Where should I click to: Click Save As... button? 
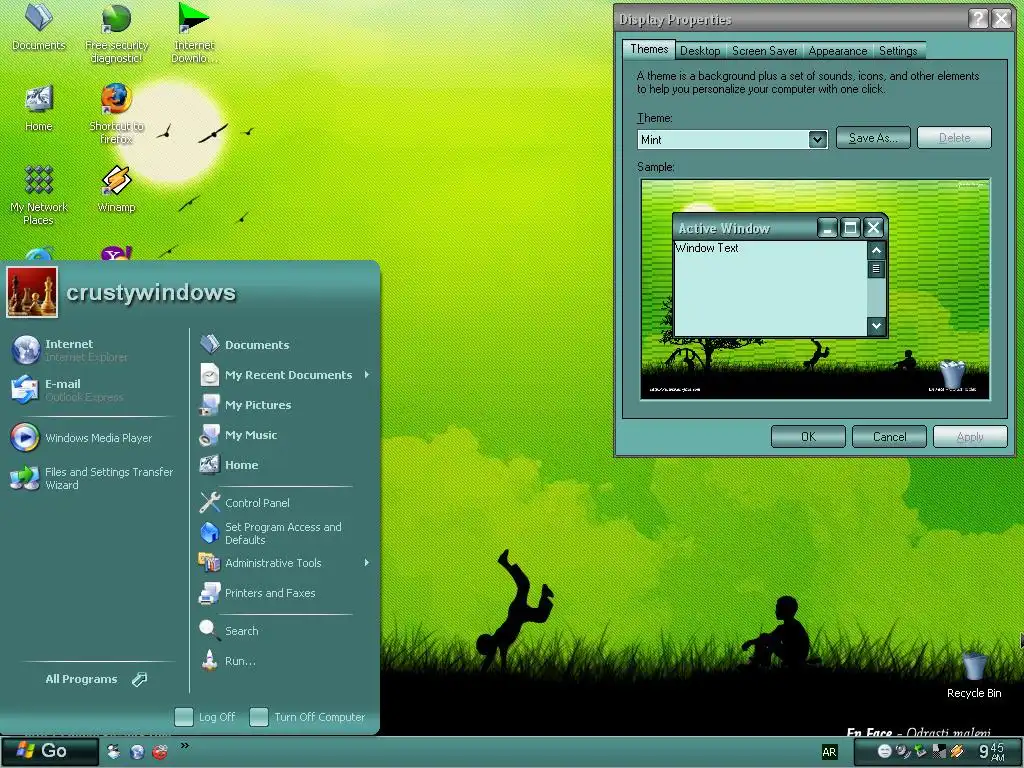873,138
